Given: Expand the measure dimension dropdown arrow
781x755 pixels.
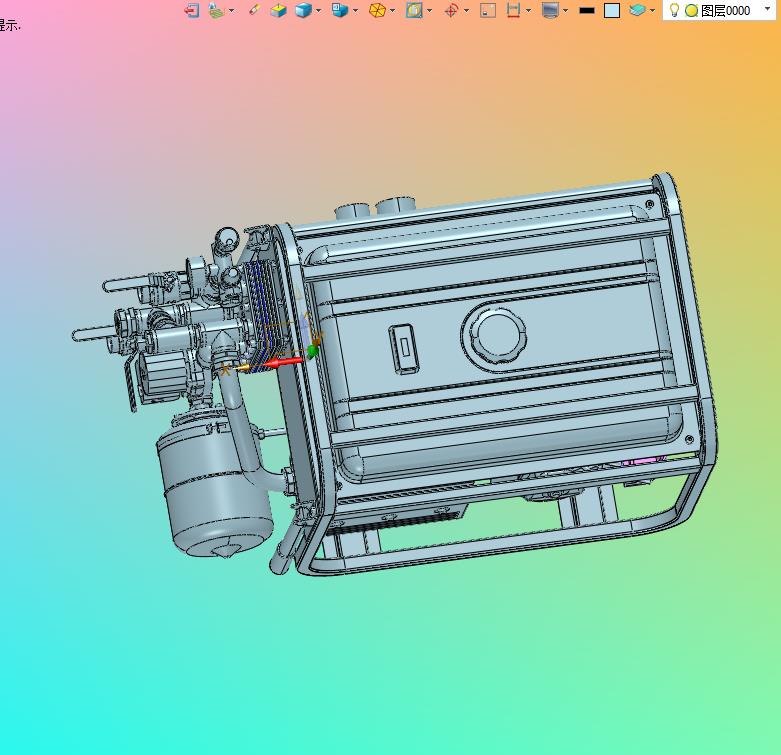Looking at the screenshot, I should point(528,10).
